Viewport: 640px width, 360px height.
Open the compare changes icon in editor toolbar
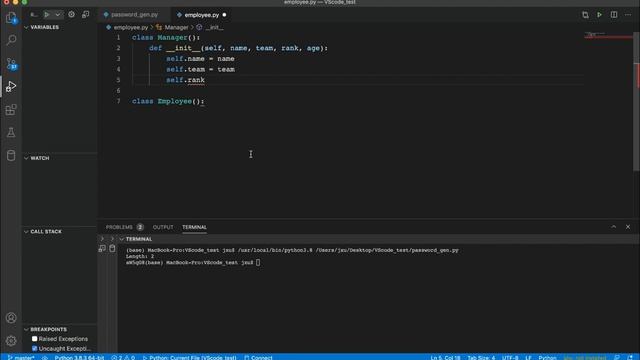(x=585, y=15)
